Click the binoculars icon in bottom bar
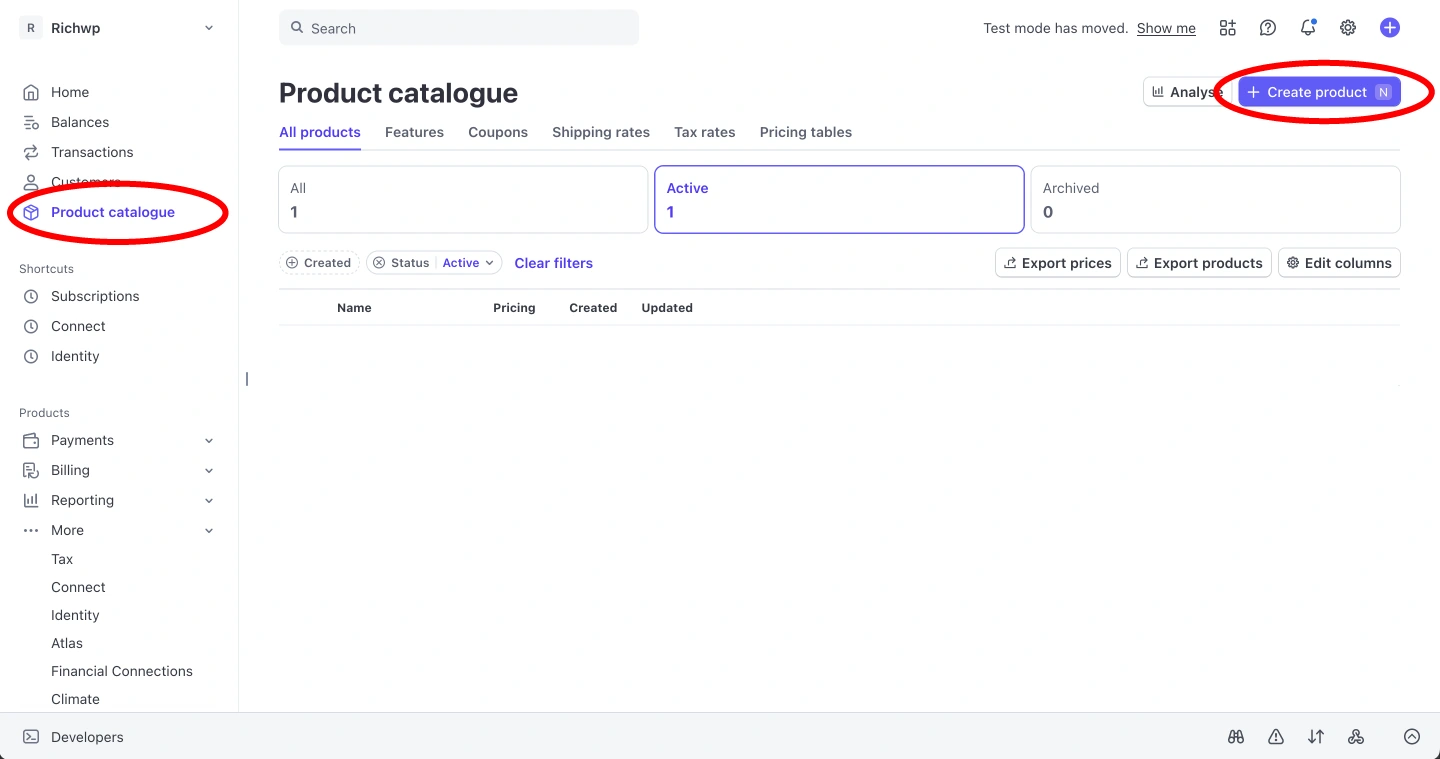The height and width of the screenshot is (759, 1440). tap(1236, 737)
